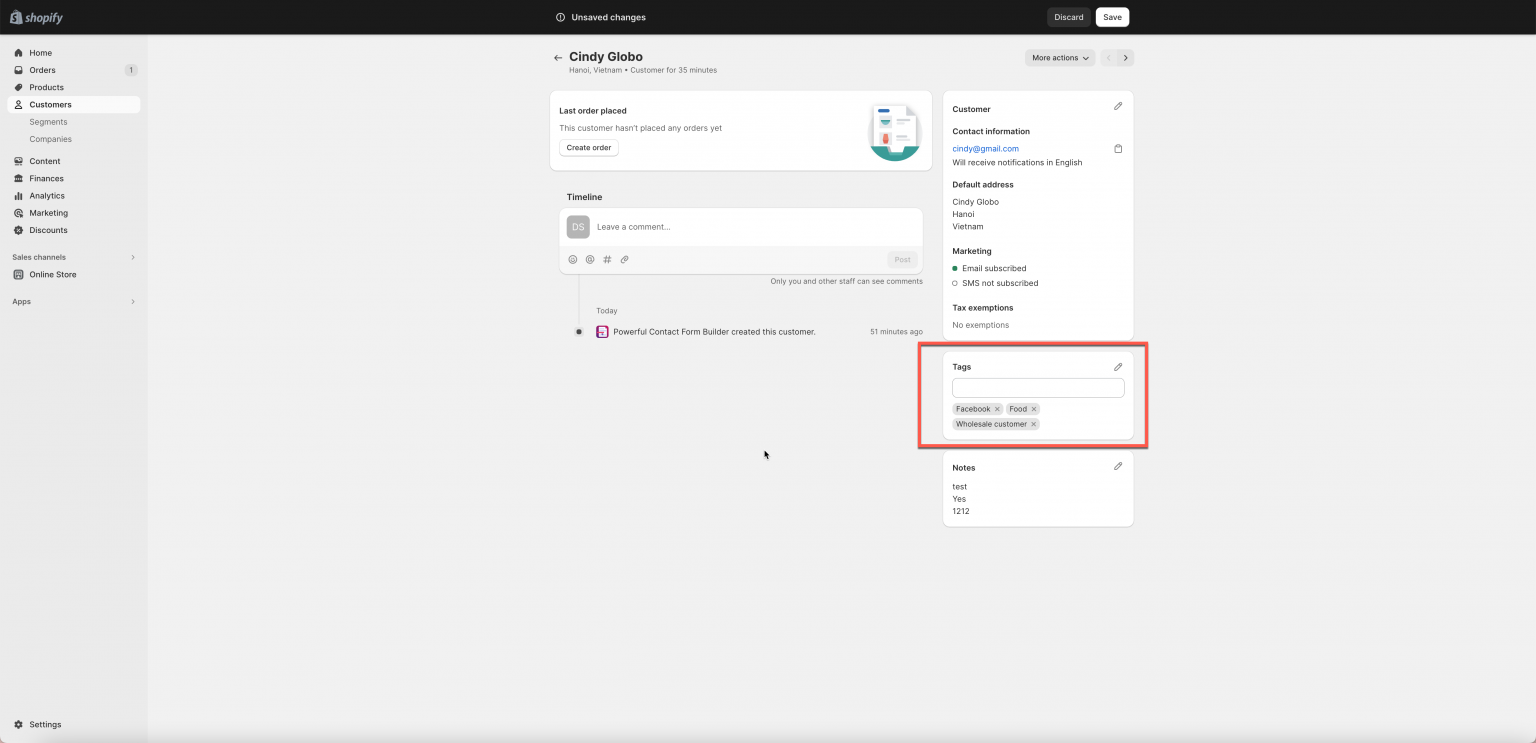Click the mention @ icon in comment box
This screenshot has height=743, width=1536.
click(590, 260)
